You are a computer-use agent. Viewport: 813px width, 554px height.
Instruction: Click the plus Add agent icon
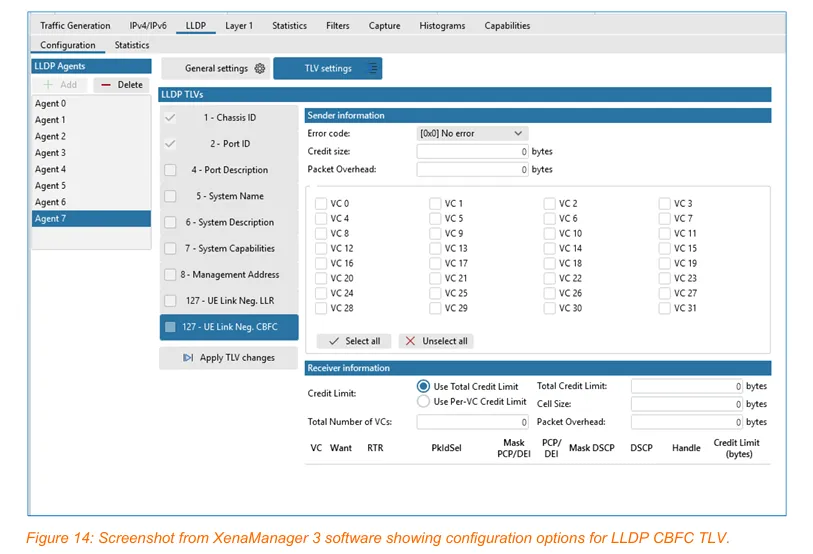click(48, 85)
